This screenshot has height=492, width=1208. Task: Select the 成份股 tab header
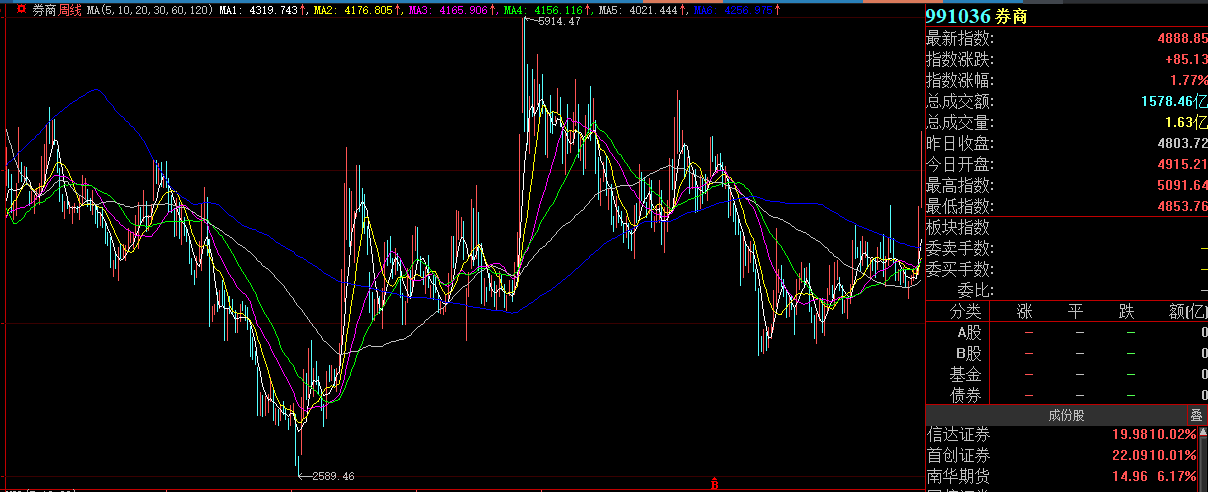[x=1065, y=415]
